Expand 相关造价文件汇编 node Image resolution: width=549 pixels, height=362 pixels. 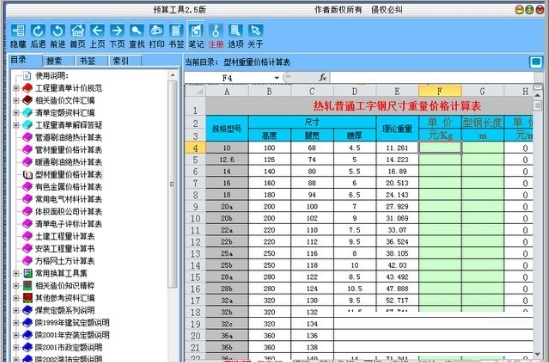tap(16, 100)
